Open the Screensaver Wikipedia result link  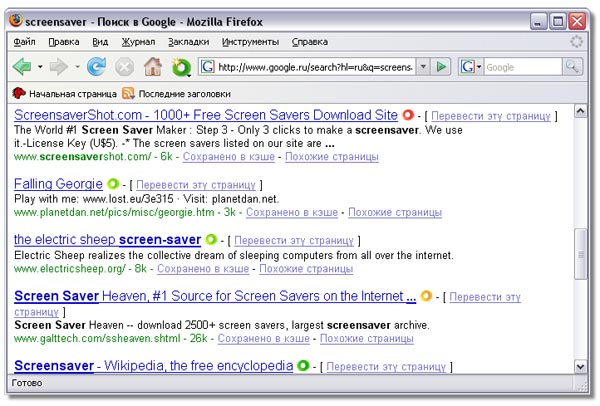point(154,366)
